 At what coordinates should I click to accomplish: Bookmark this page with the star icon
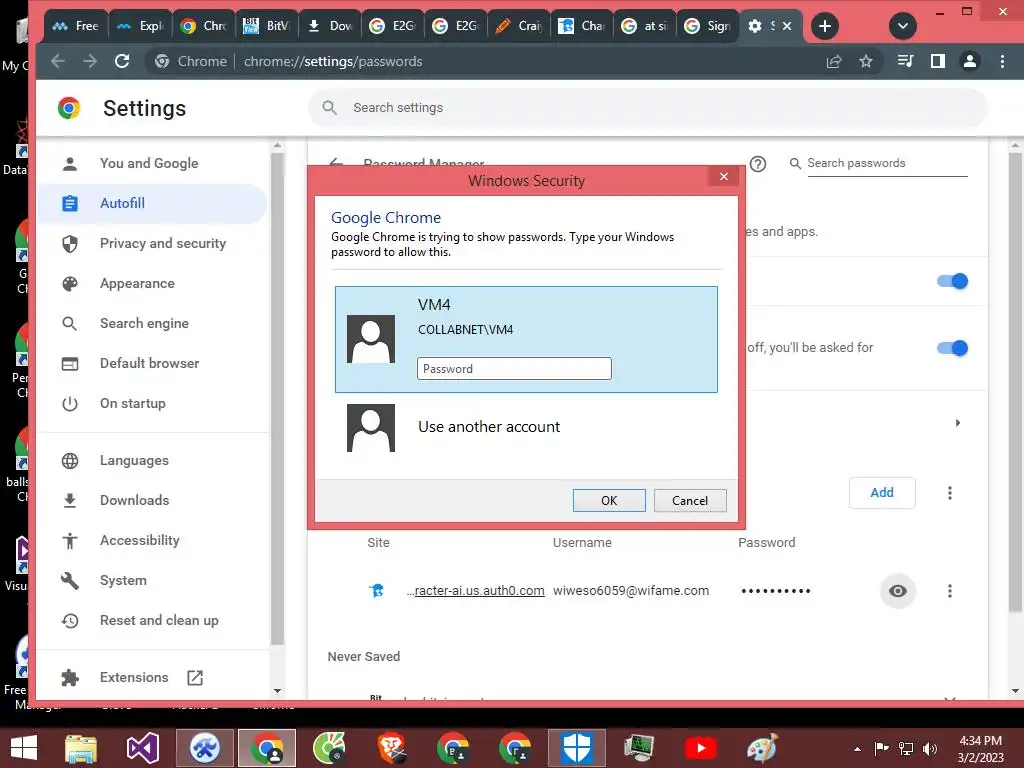click(x=866, y=61)
